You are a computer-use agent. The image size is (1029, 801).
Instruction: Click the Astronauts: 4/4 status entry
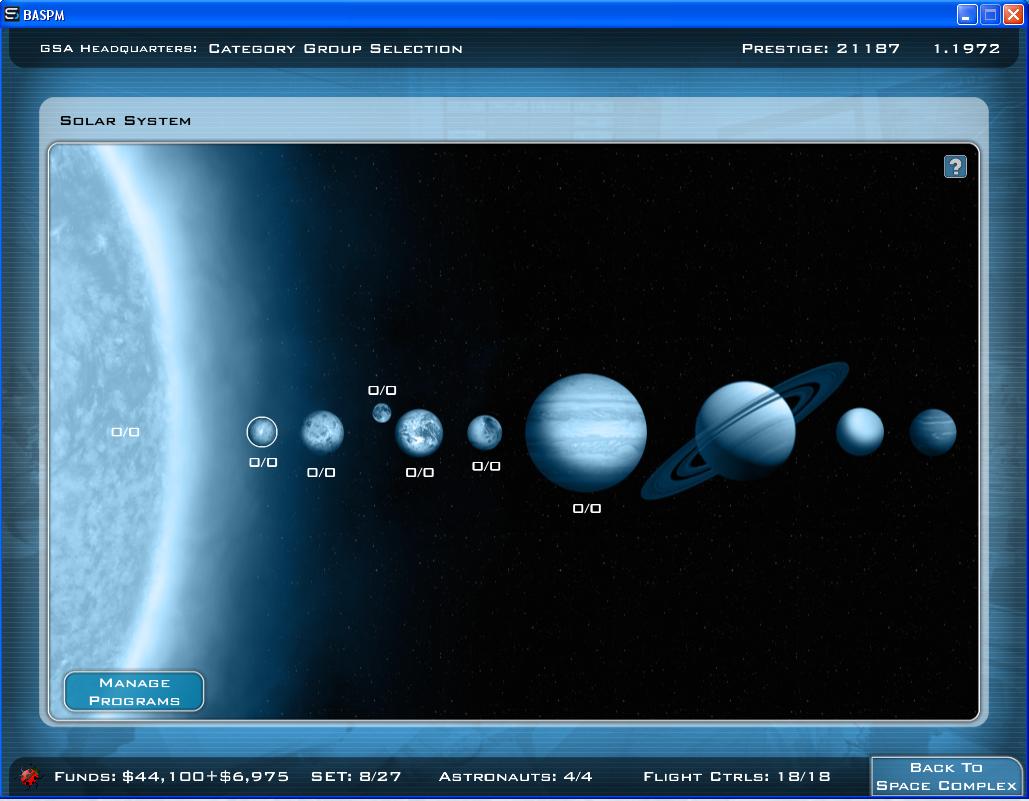pyautogui.click(x=515, y=777)
